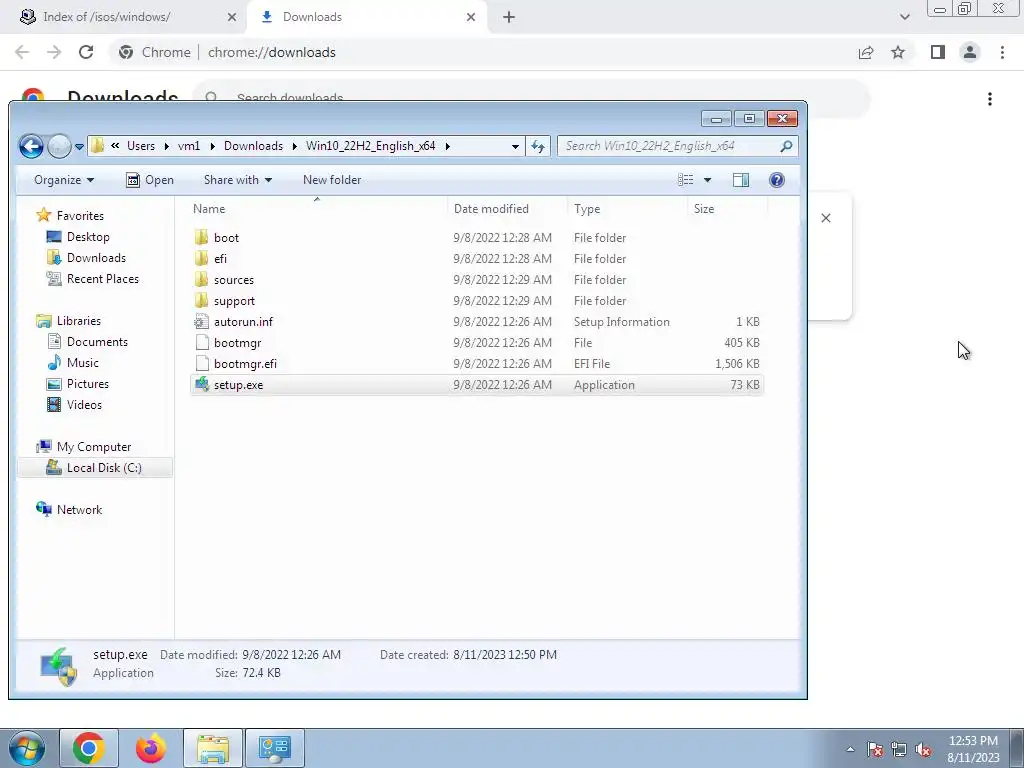Click Users in the breadcrumb path
Viewport: 1024px width, 768px height.
coord(141,146)
